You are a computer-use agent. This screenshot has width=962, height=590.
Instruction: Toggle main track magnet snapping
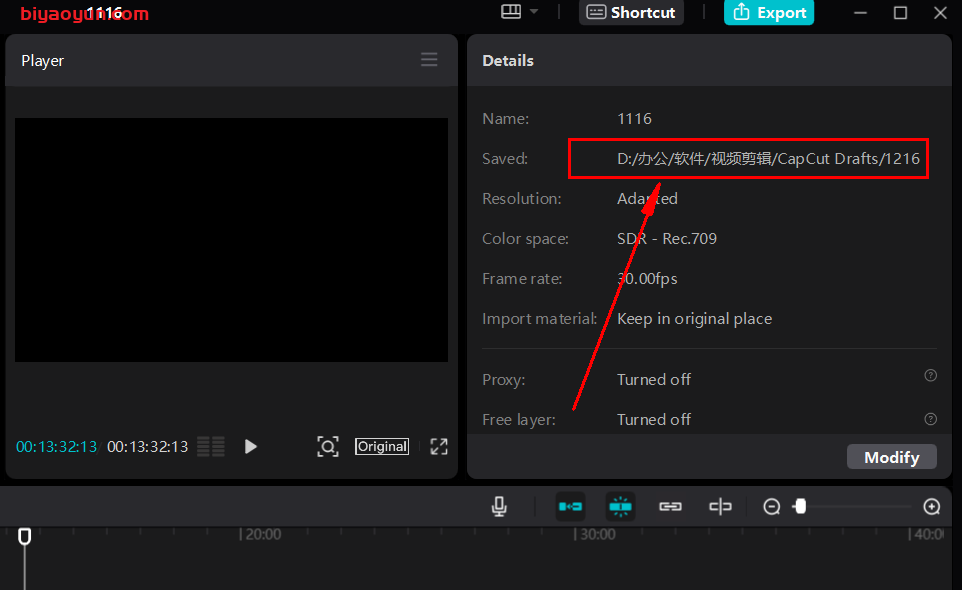pos(571,507)
